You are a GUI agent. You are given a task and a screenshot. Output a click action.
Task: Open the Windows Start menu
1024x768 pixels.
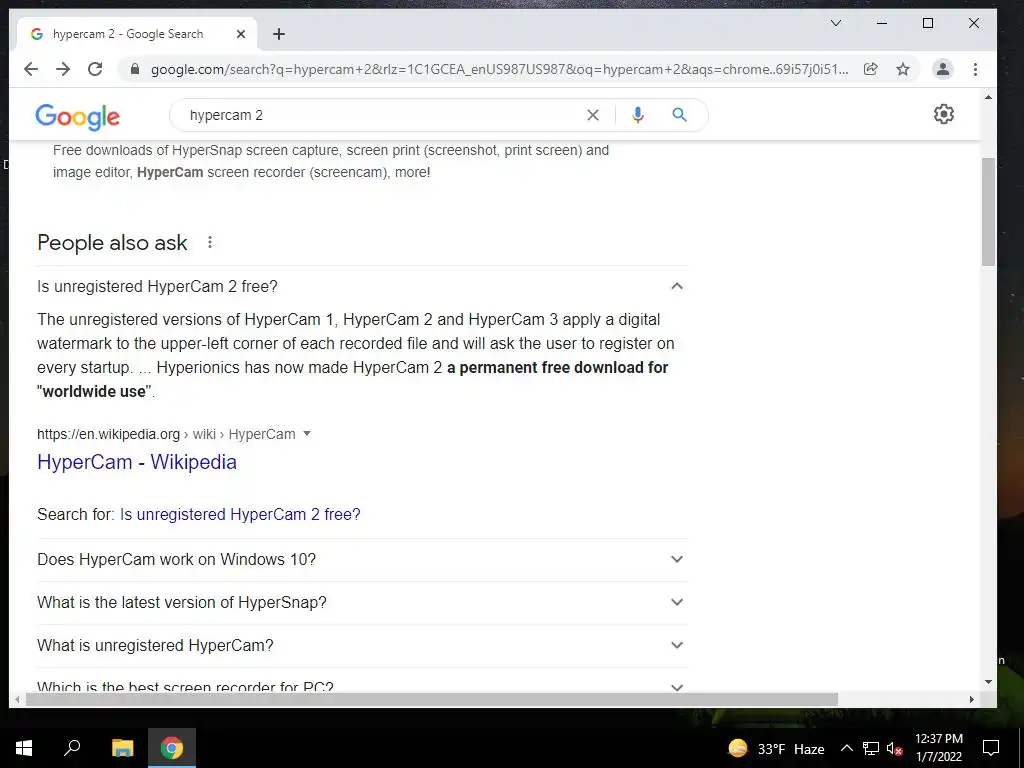coord(24,748)
